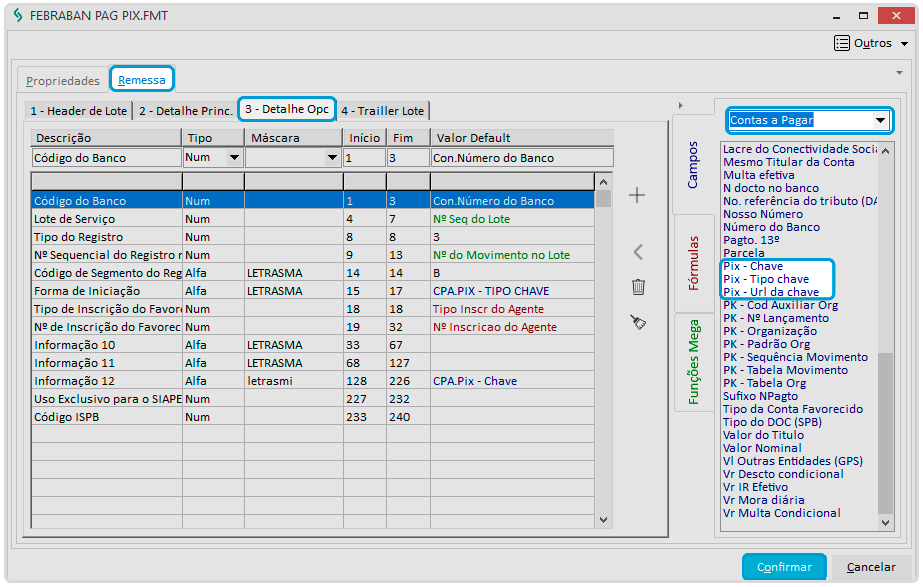Click the fields list scrollbar up arrow

885,151
